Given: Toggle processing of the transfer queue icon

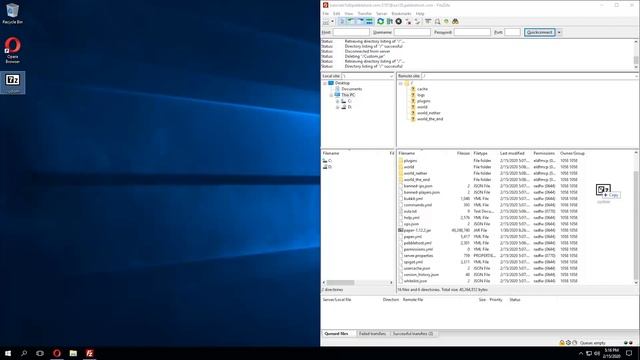Looking at the screenshot, I should (x=390, y=22).
